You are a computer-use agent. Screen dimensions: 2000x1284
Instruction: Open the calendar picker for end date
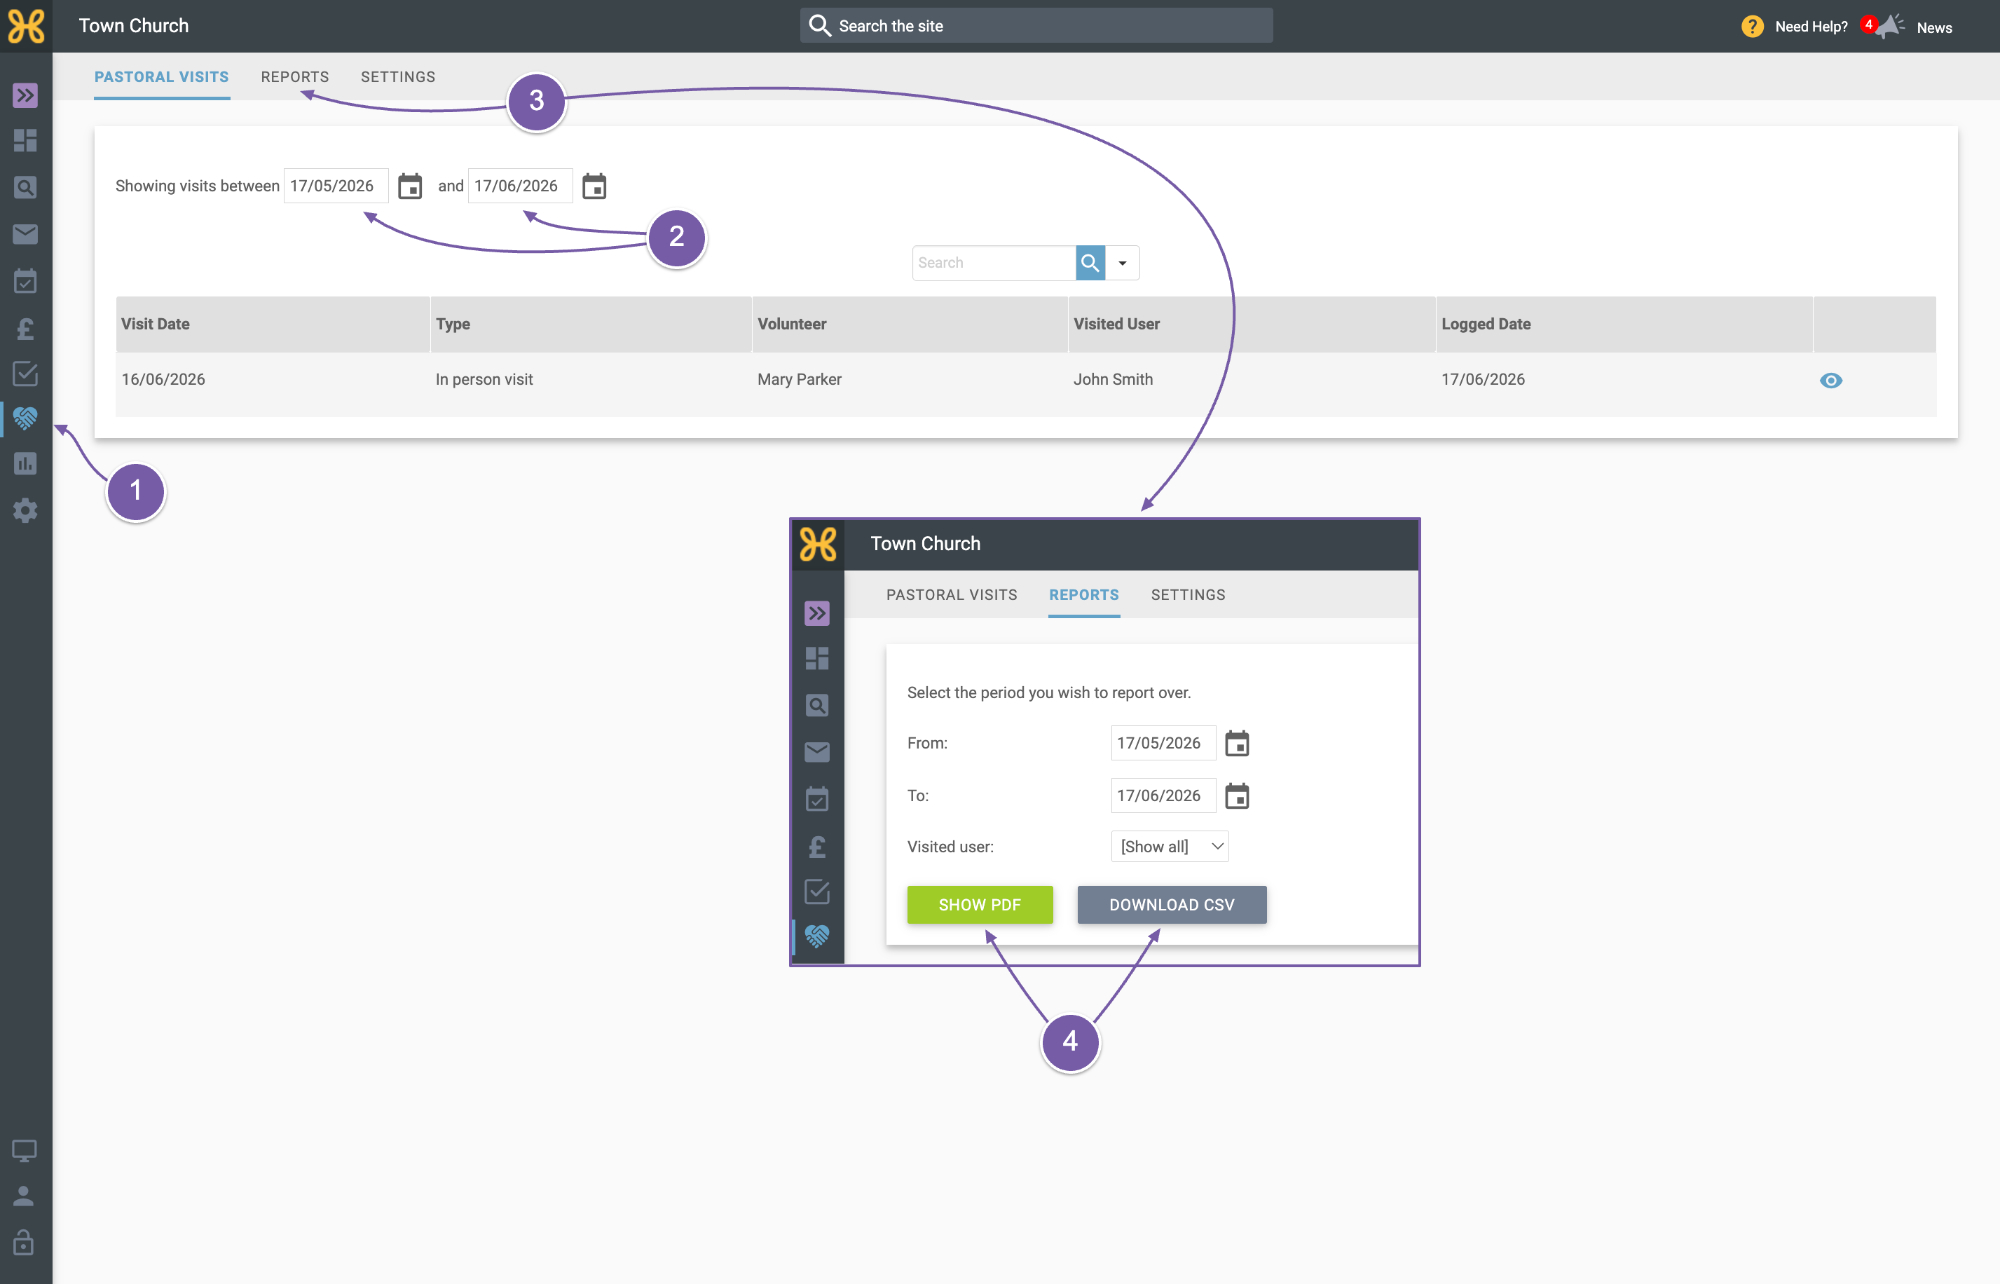[x=594, y=186]
